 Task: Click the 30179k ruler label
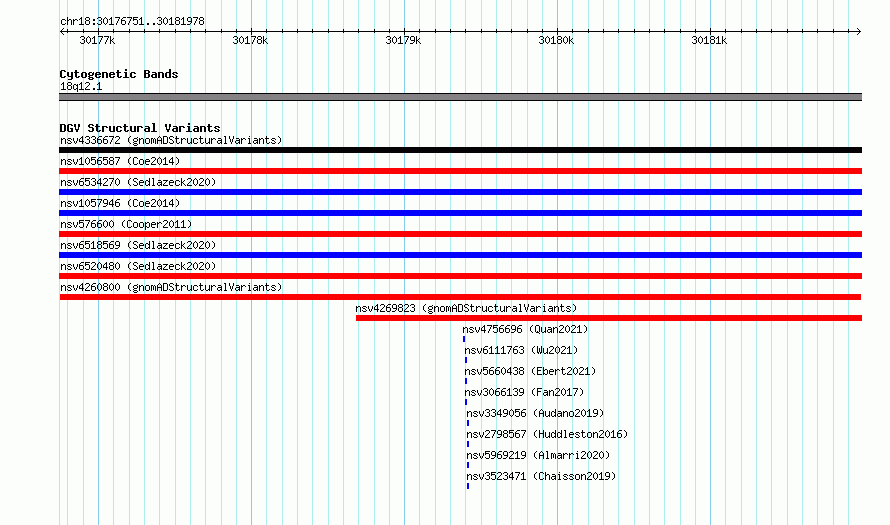[x=403, y=40]
